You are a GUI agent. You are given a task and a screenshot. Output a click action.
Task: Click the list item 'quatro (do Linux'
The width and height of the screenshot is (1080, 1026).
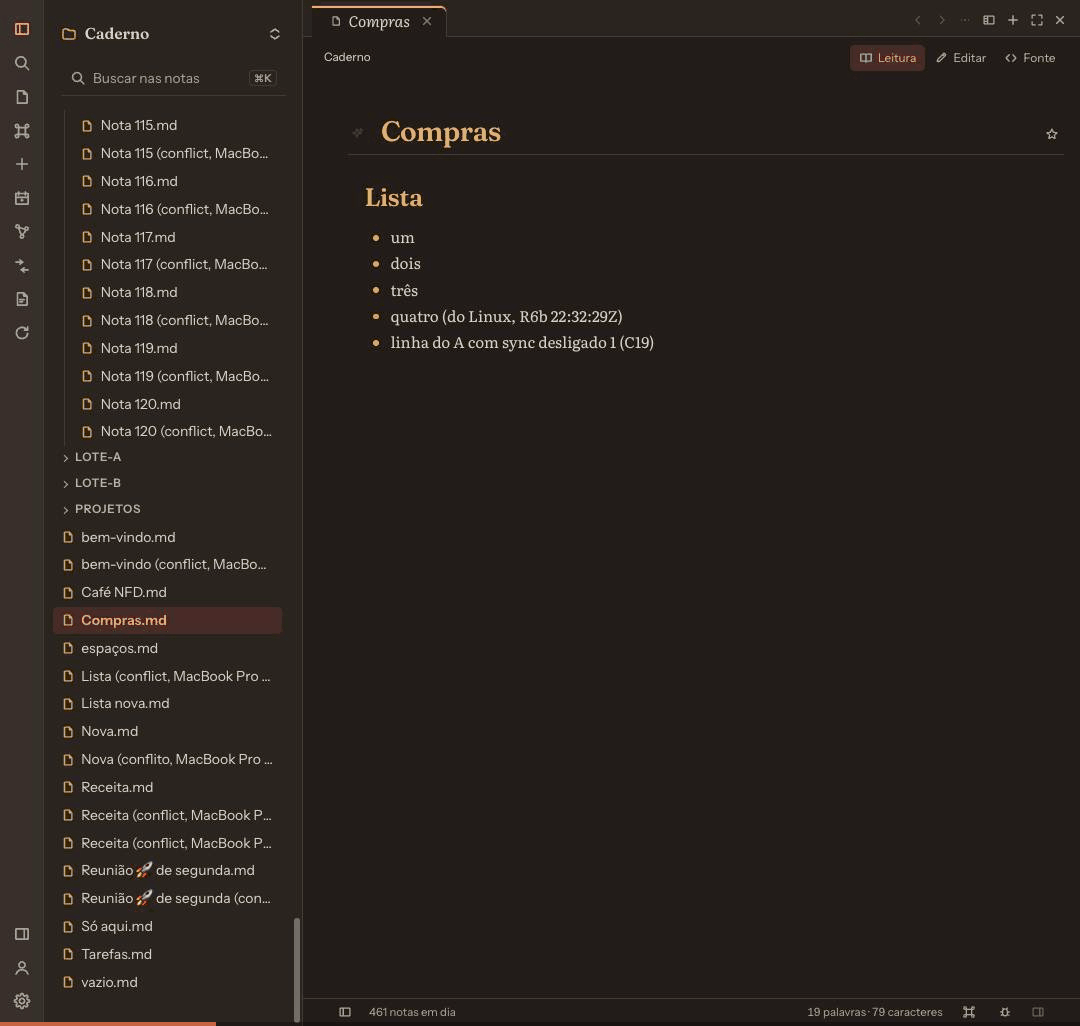click(506, 317)
